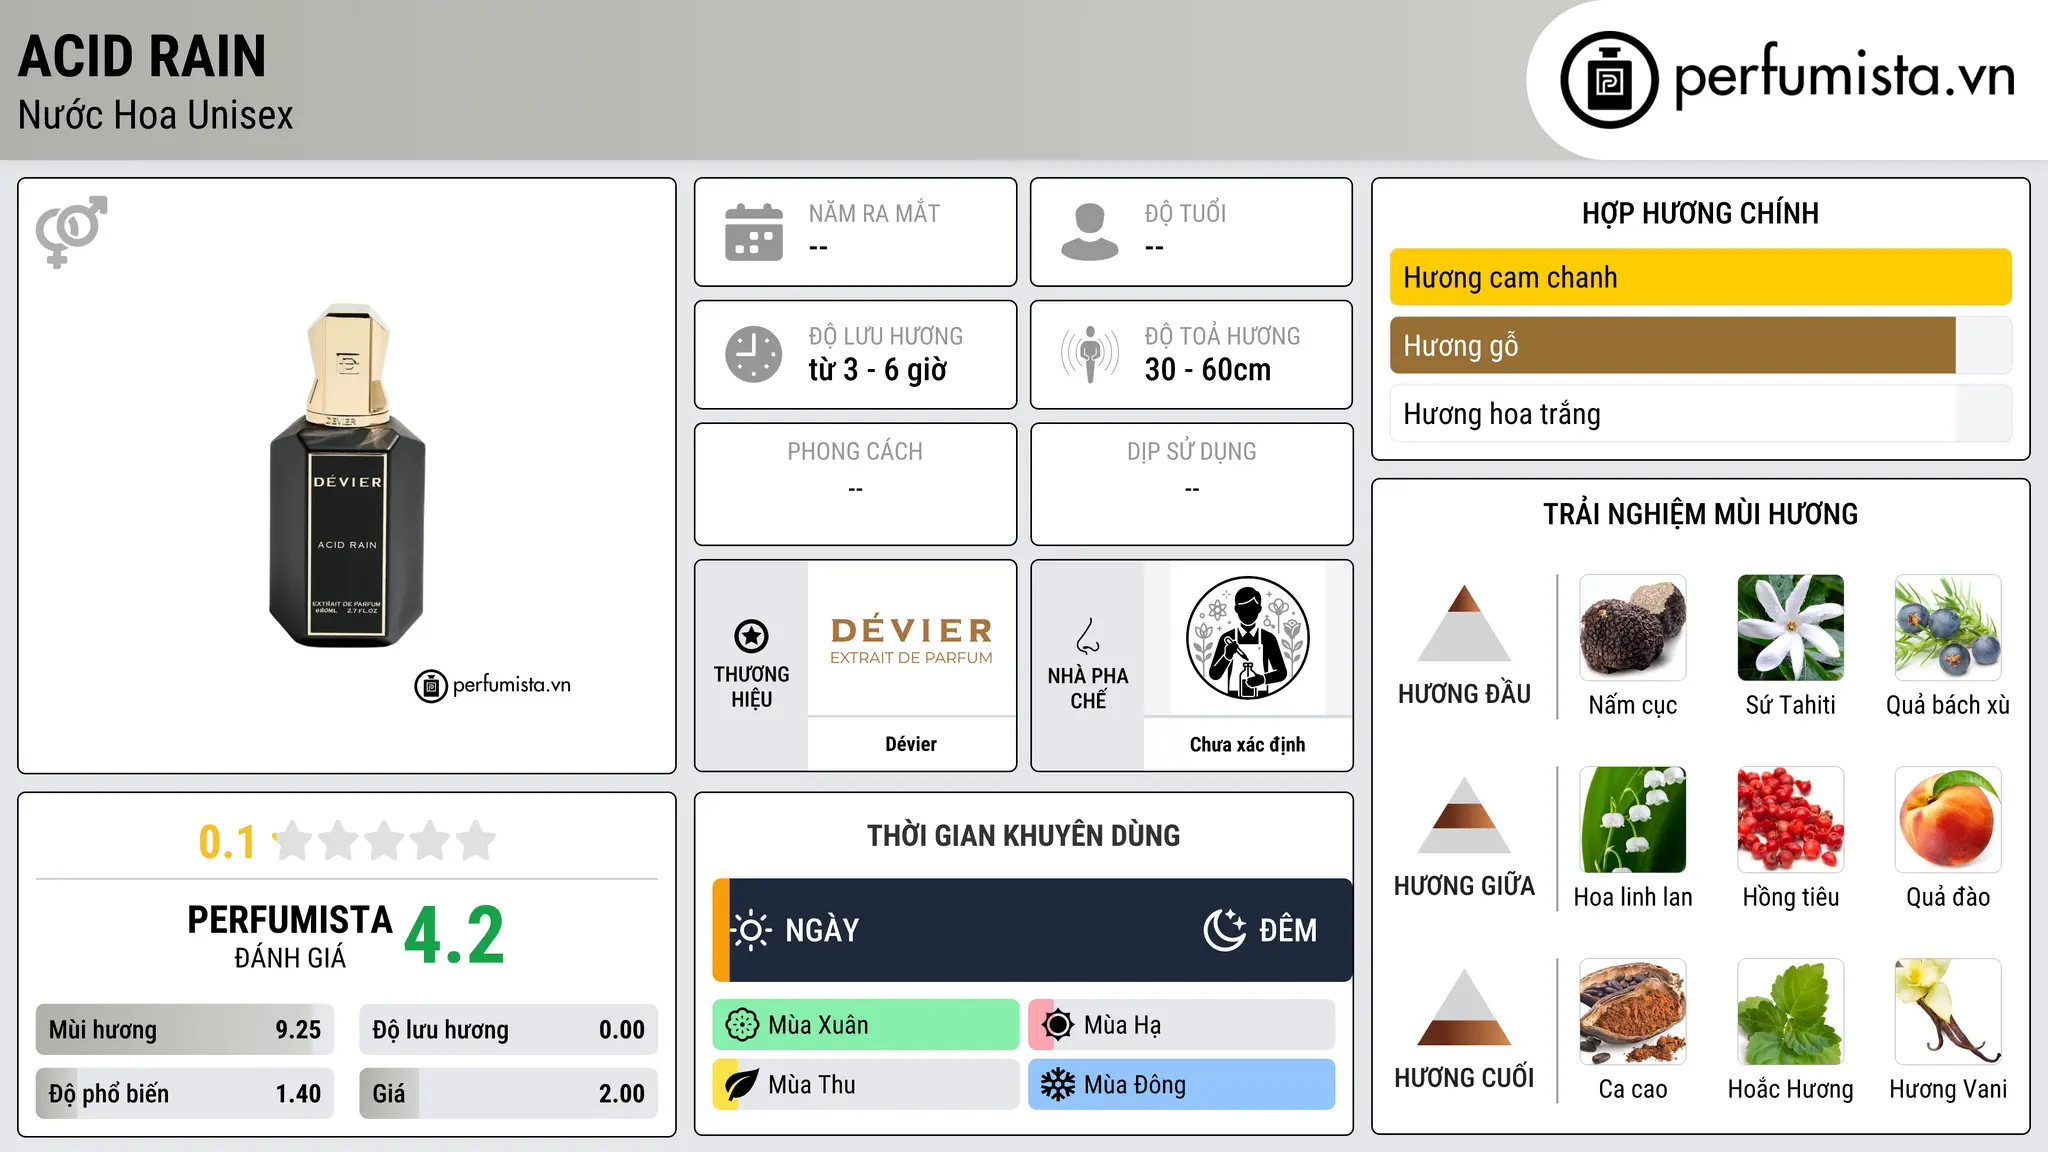Click the HƯƠNG GIỮA pyramid icon

1464,815
